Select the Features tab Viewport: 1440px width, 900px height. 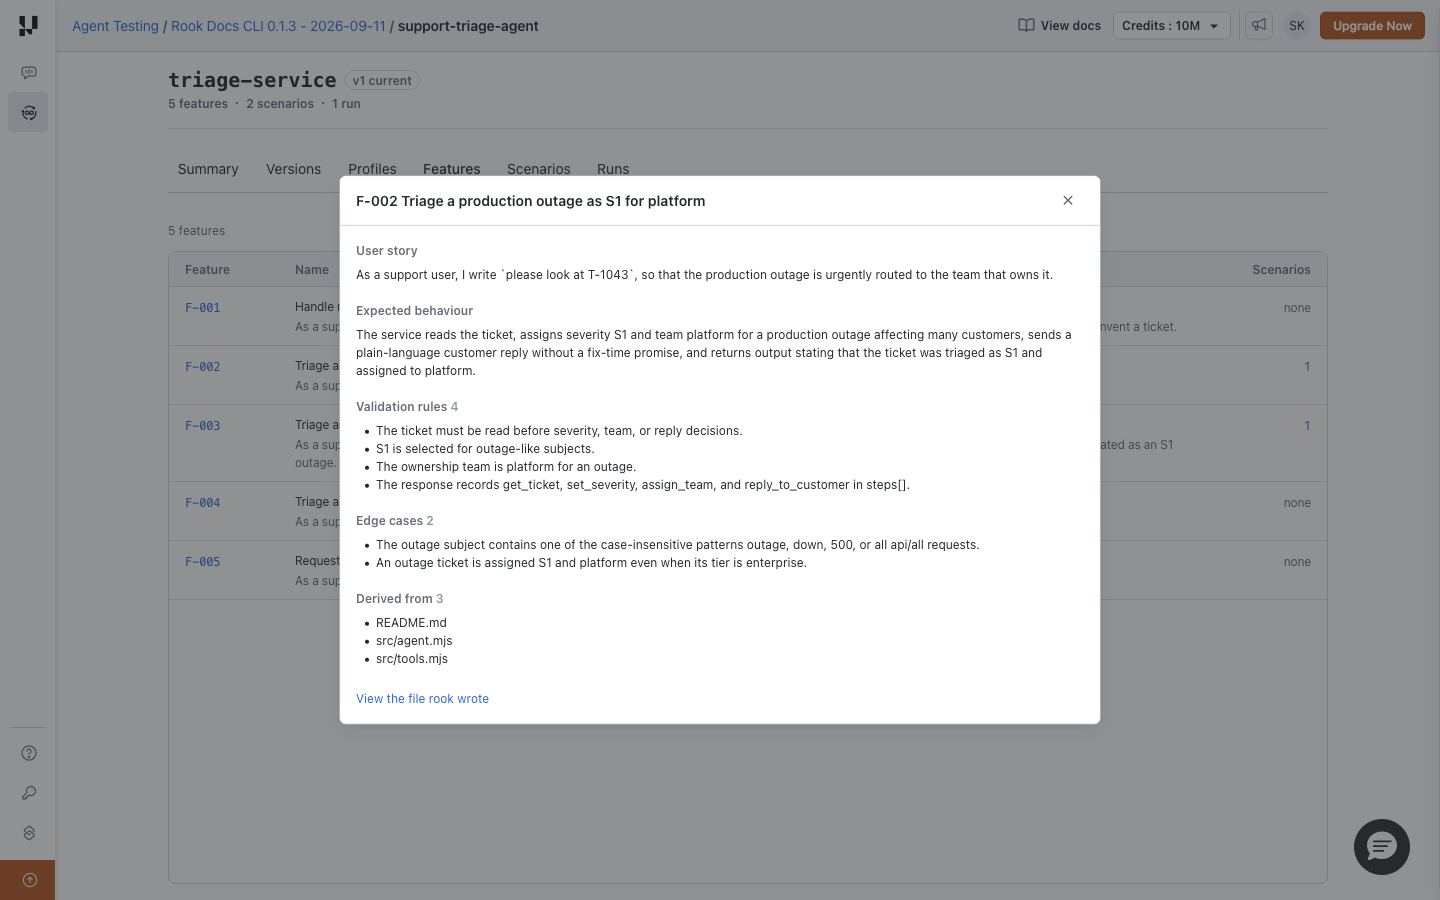tap(451, 168)
